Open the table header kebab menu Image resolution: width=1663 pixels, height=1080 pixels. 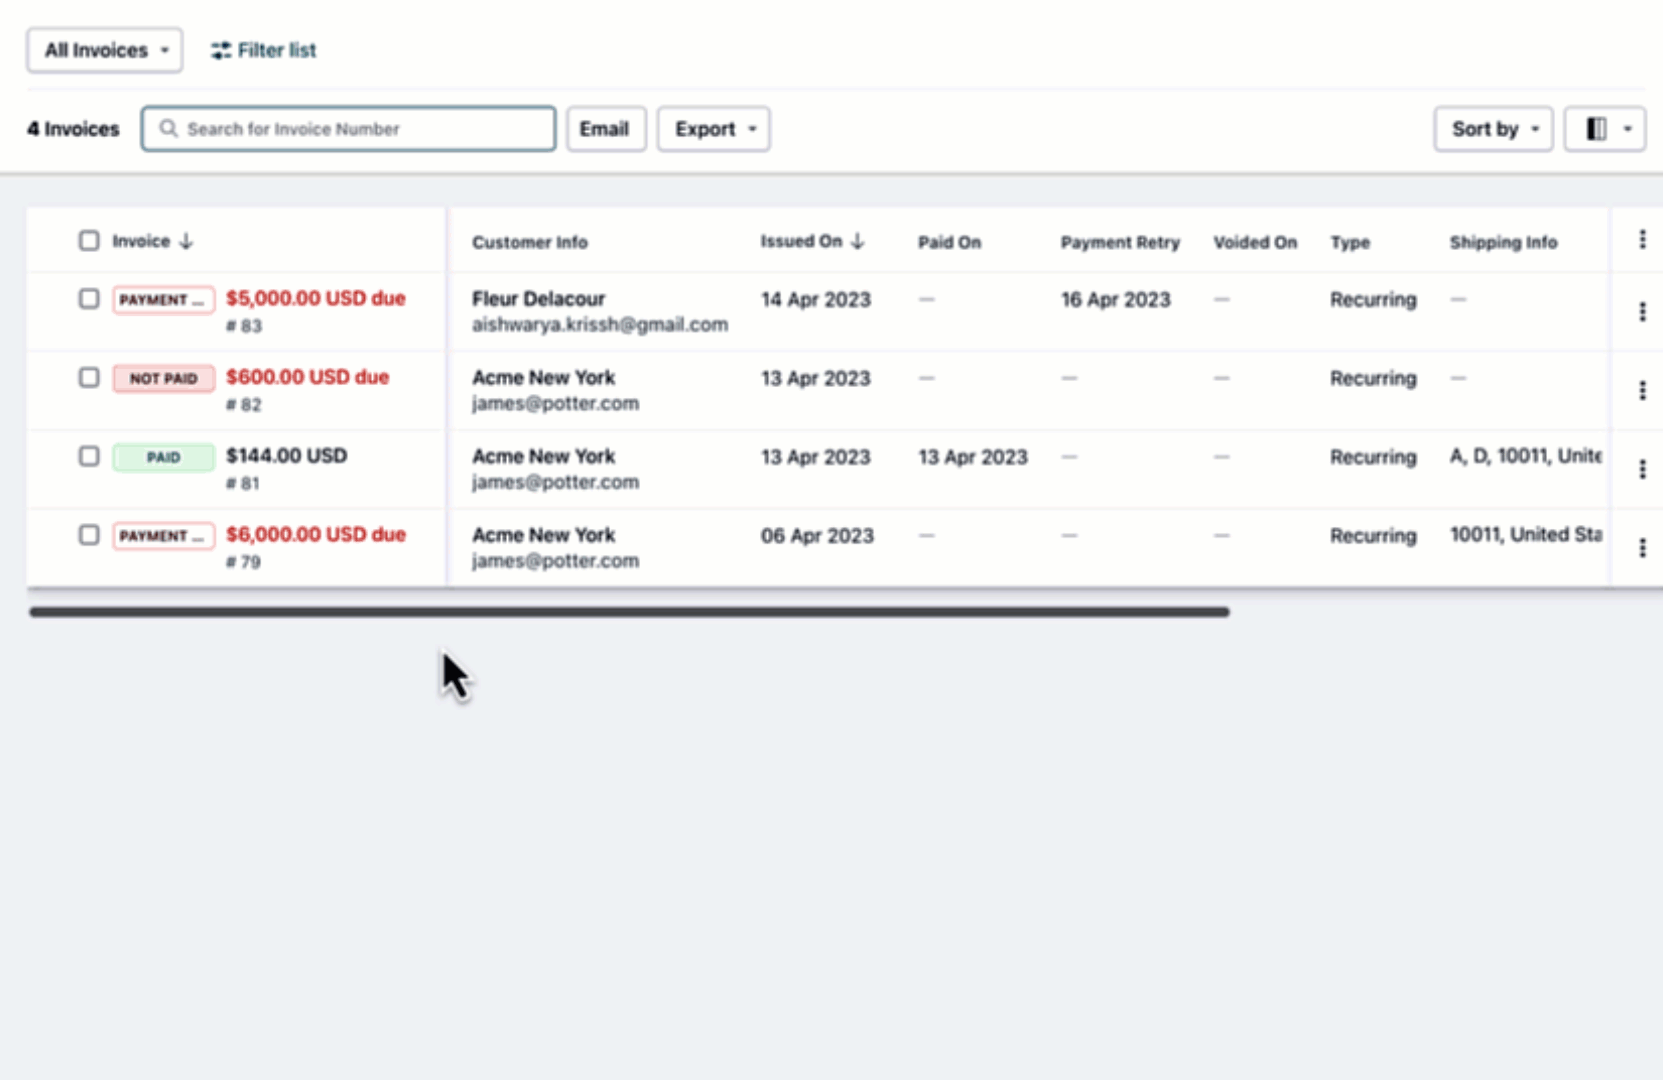pos(1642,239)
